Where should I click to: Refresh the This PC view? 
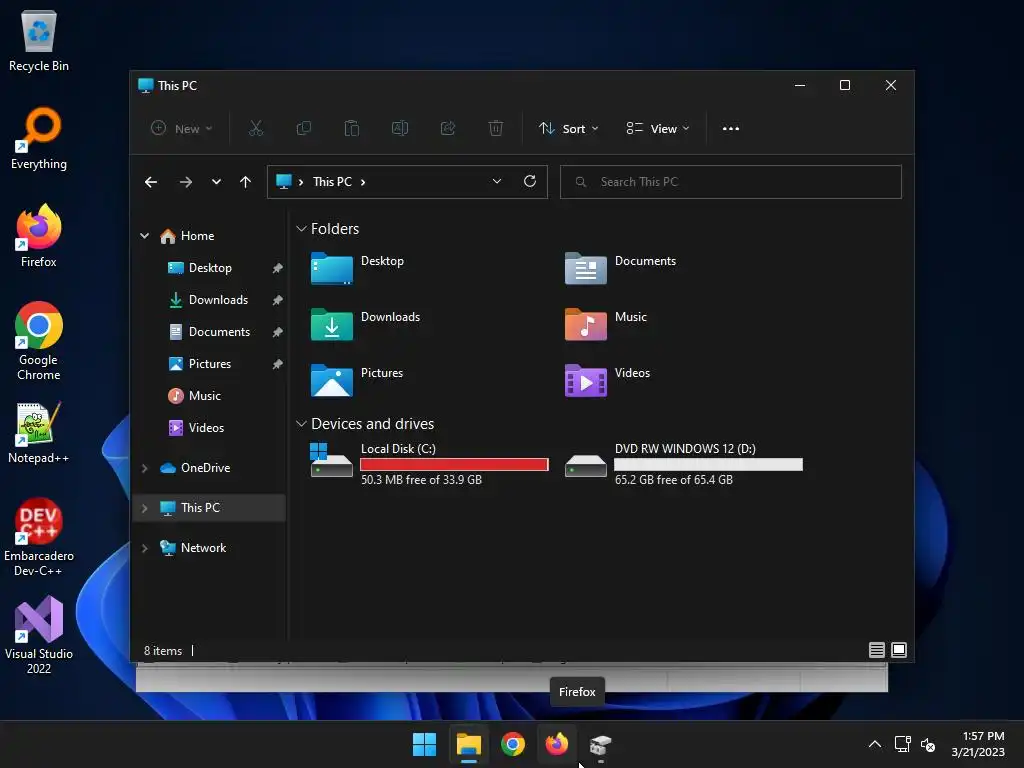[530, 182]
